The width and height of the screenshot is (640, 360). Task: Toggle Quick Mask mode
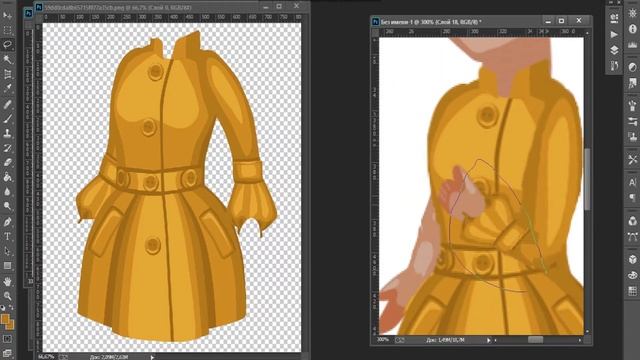coord(7,339)
